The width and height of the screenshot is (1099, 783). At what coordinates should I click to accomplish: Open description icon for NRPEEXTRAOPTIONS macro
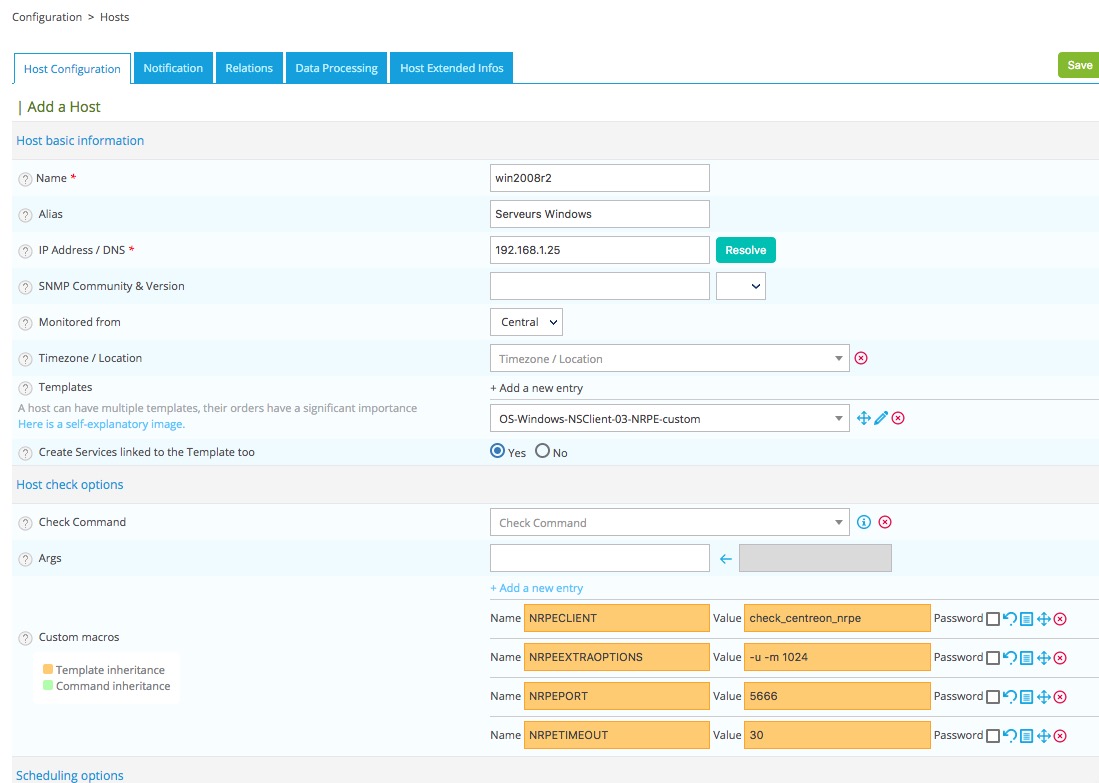(1027, 658)
